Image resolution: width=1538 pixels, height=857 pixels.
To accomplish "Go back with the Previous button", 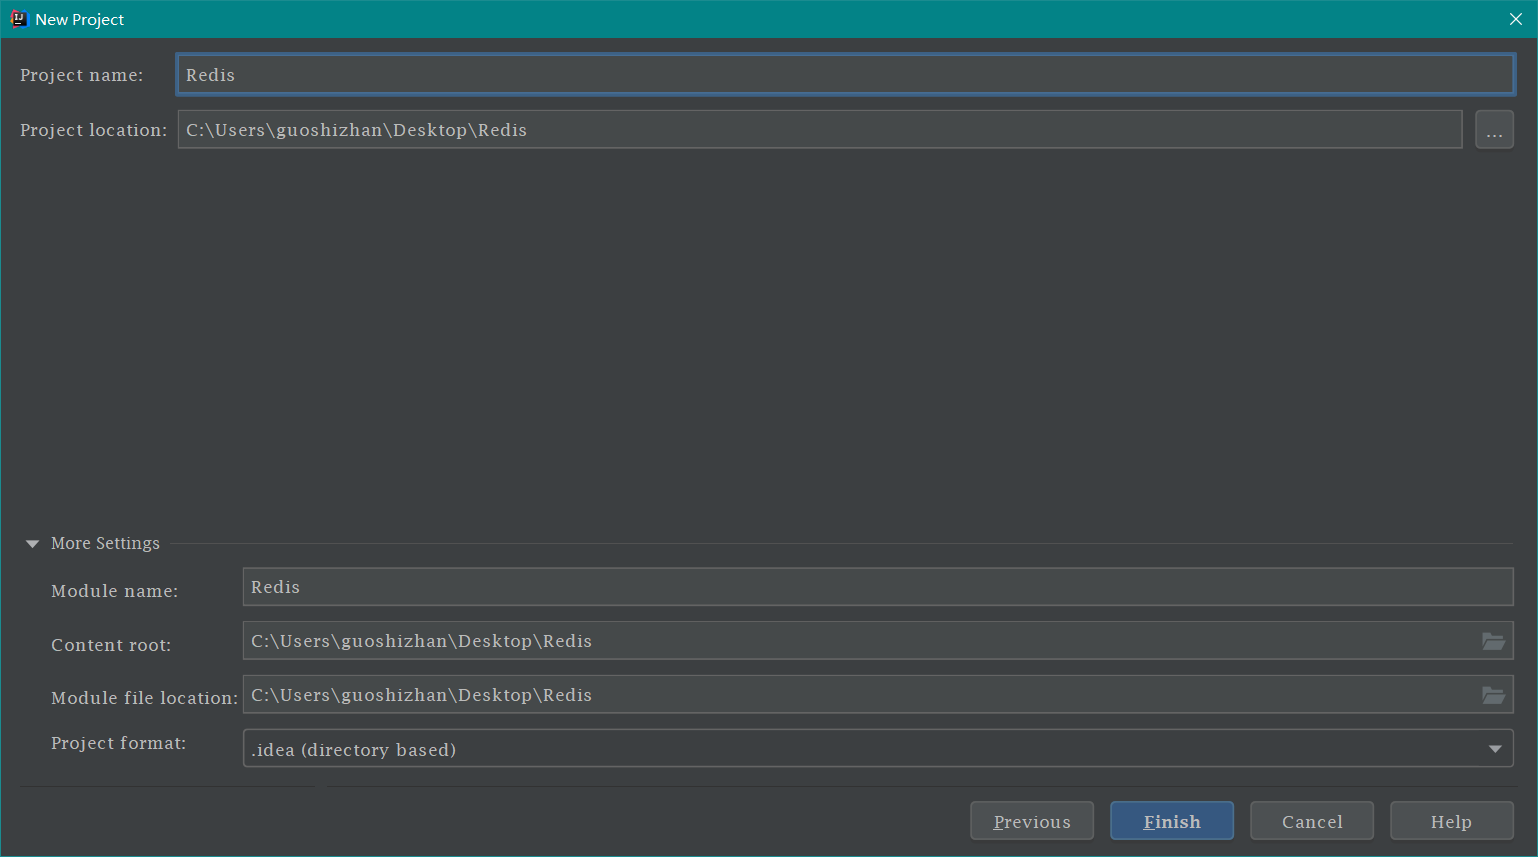I will click(1031, 821).
